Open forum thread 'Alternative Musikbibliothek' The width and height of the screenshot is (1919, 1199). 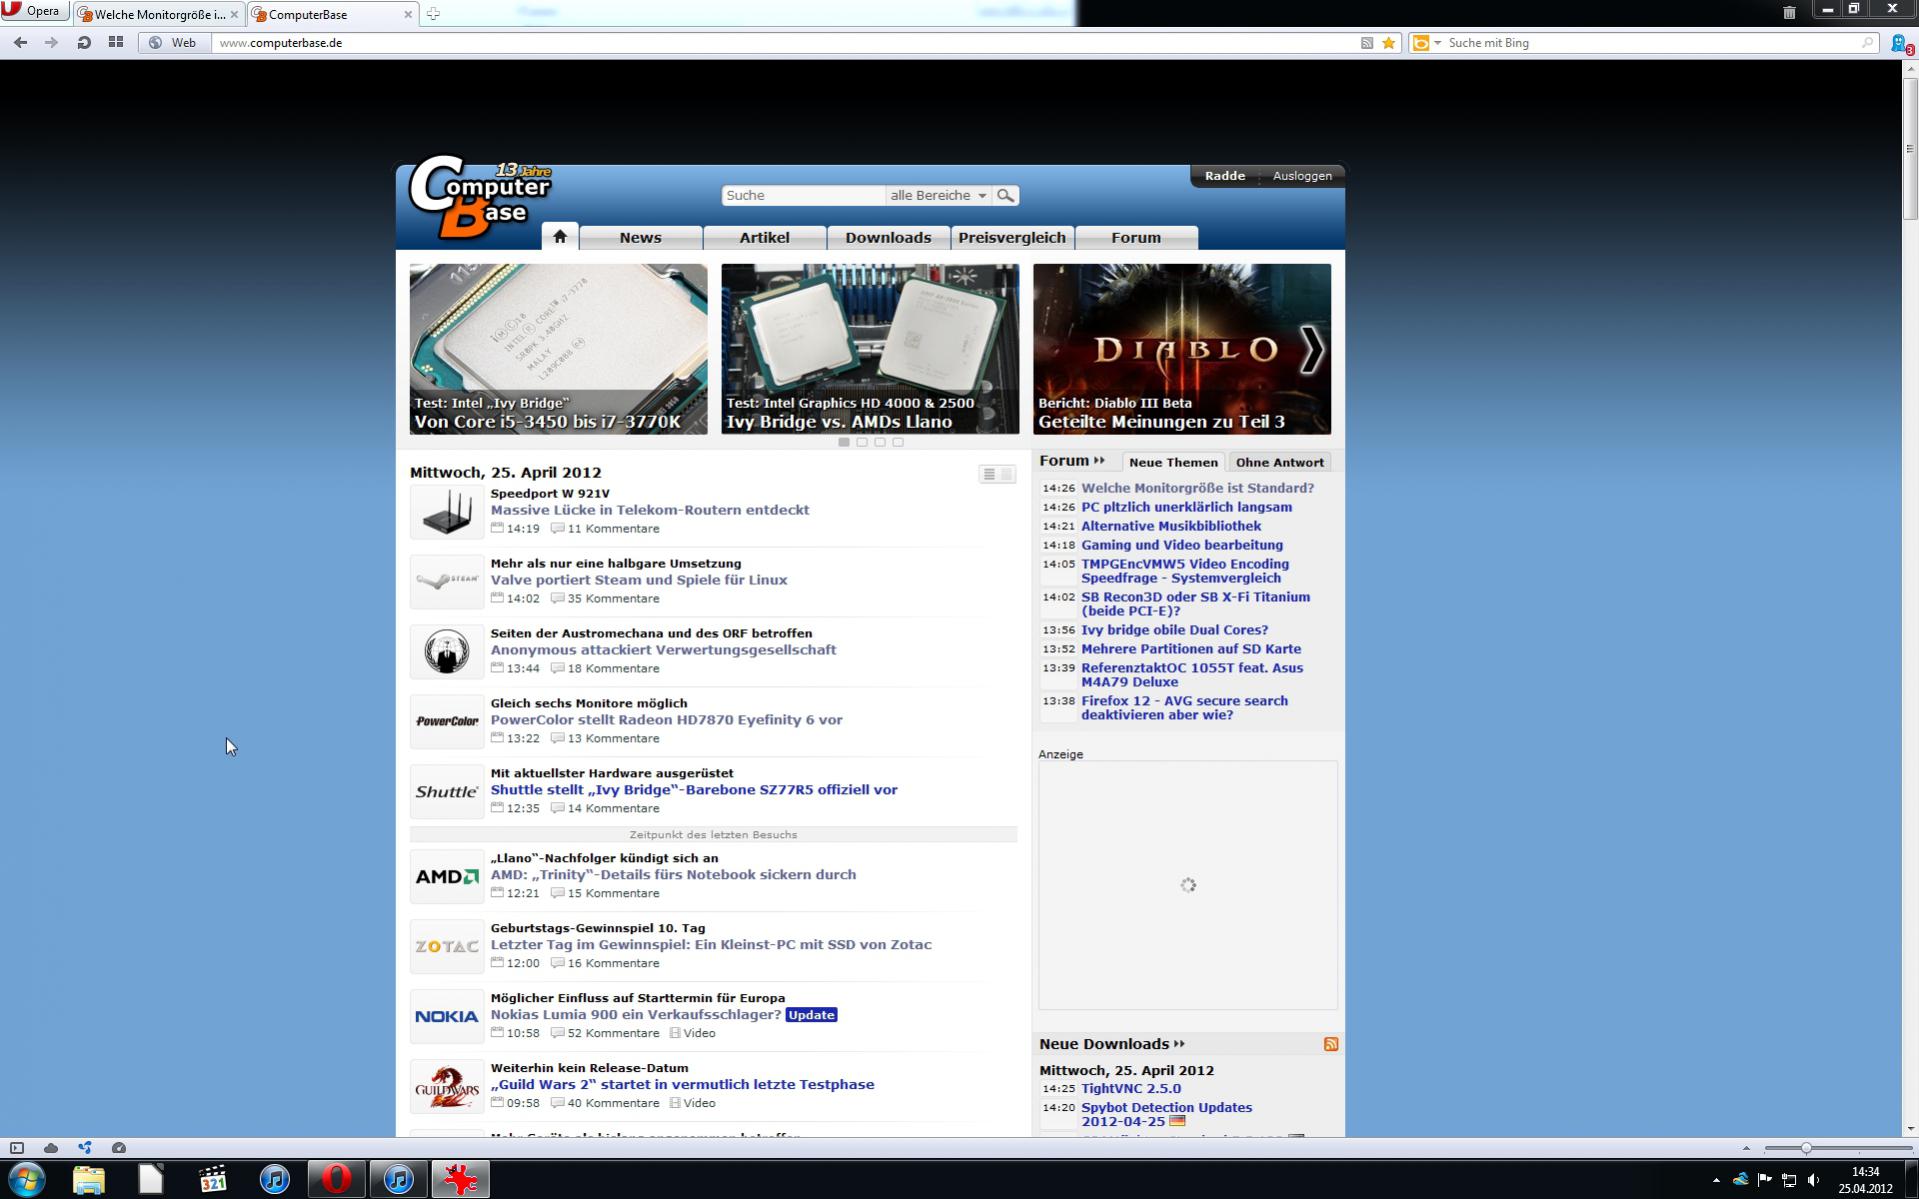(1171, 526)
